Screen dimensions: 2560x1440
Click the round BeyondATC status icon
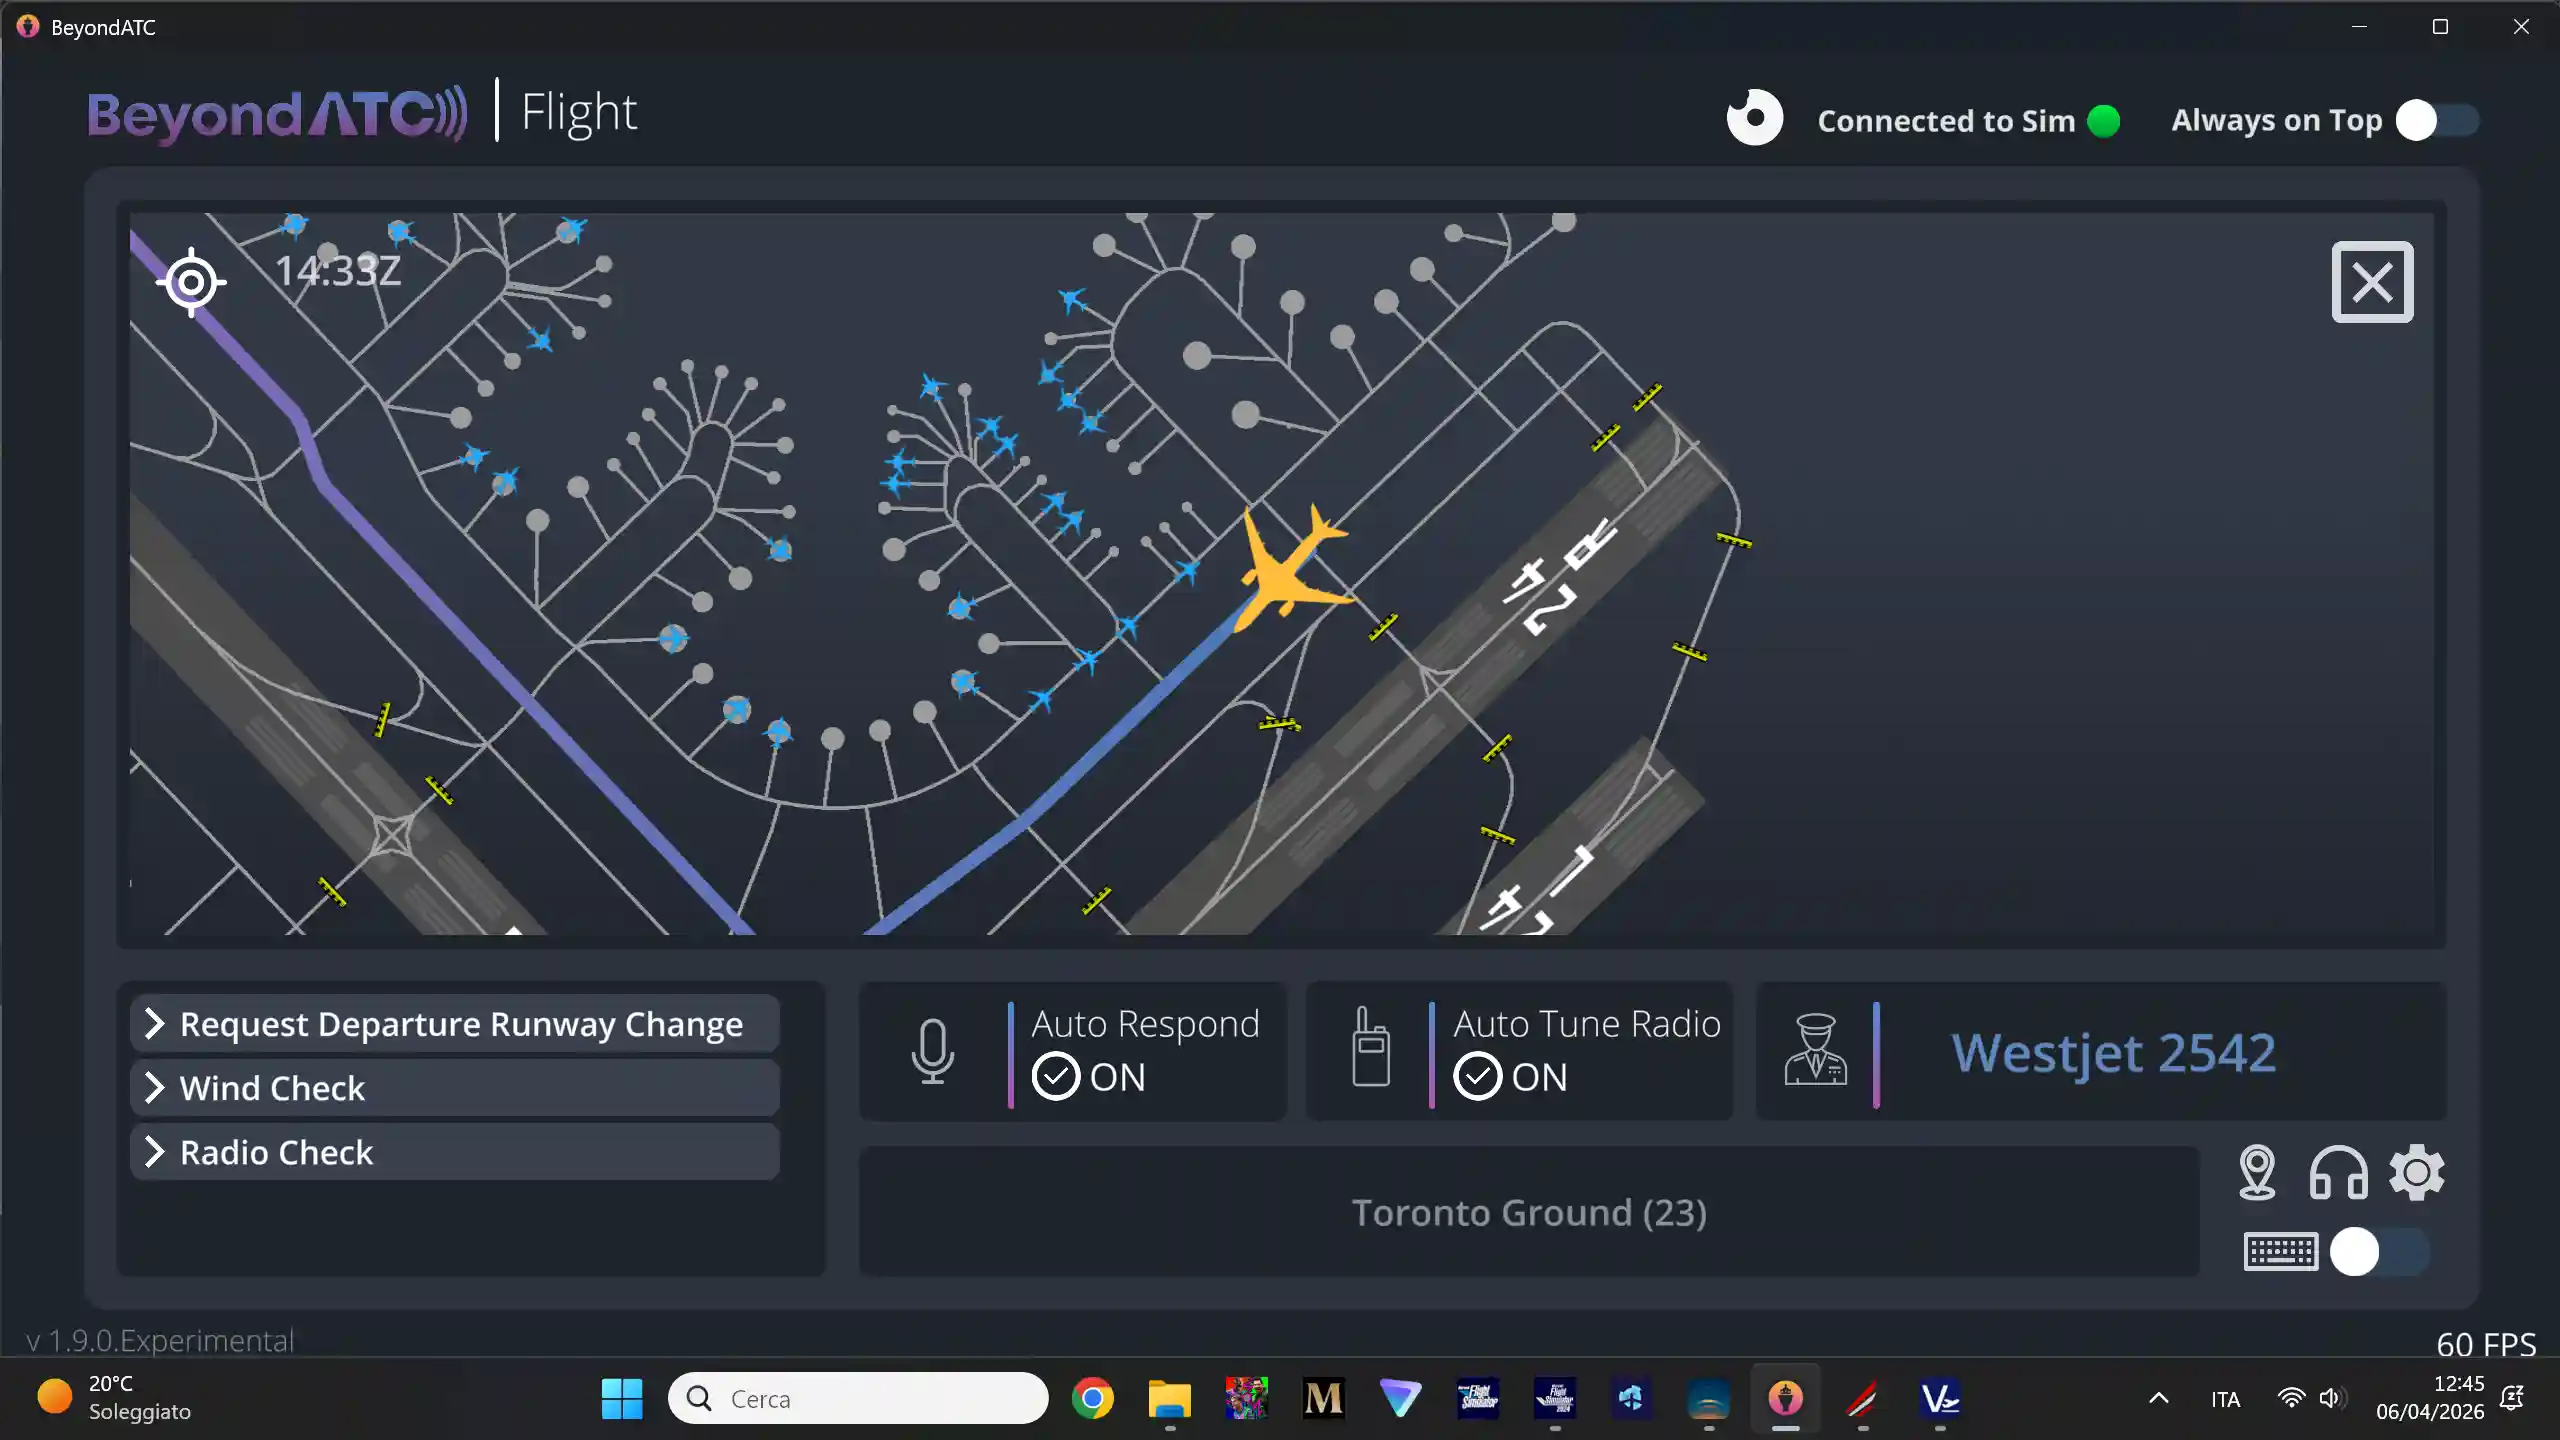pyautogui.click(x=1755, y=118)
